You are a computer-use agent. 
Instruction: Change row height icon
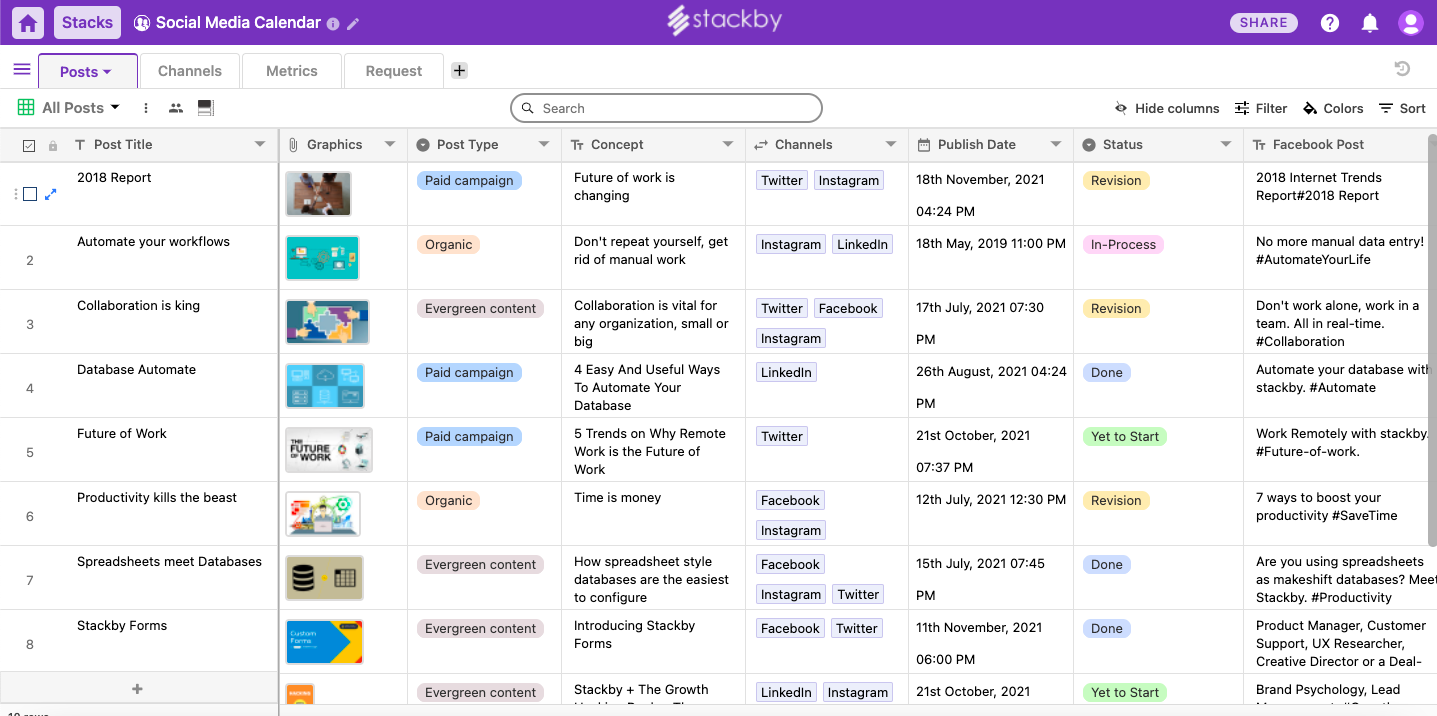[x=206, y=108]
